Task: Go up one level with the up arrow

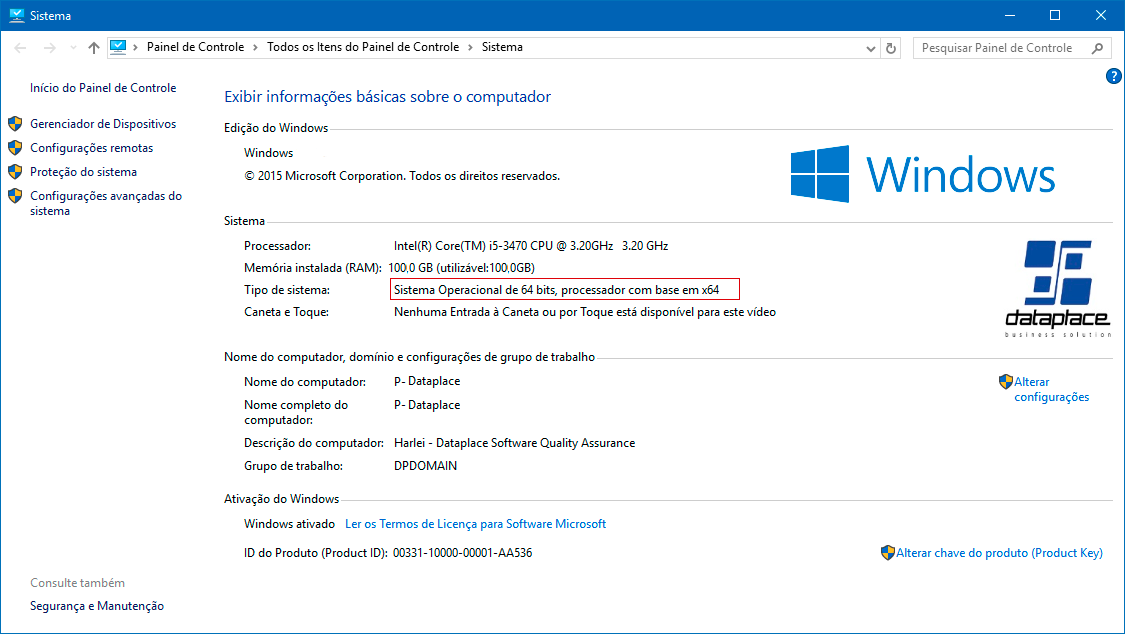Action: (x=93, y=47)
